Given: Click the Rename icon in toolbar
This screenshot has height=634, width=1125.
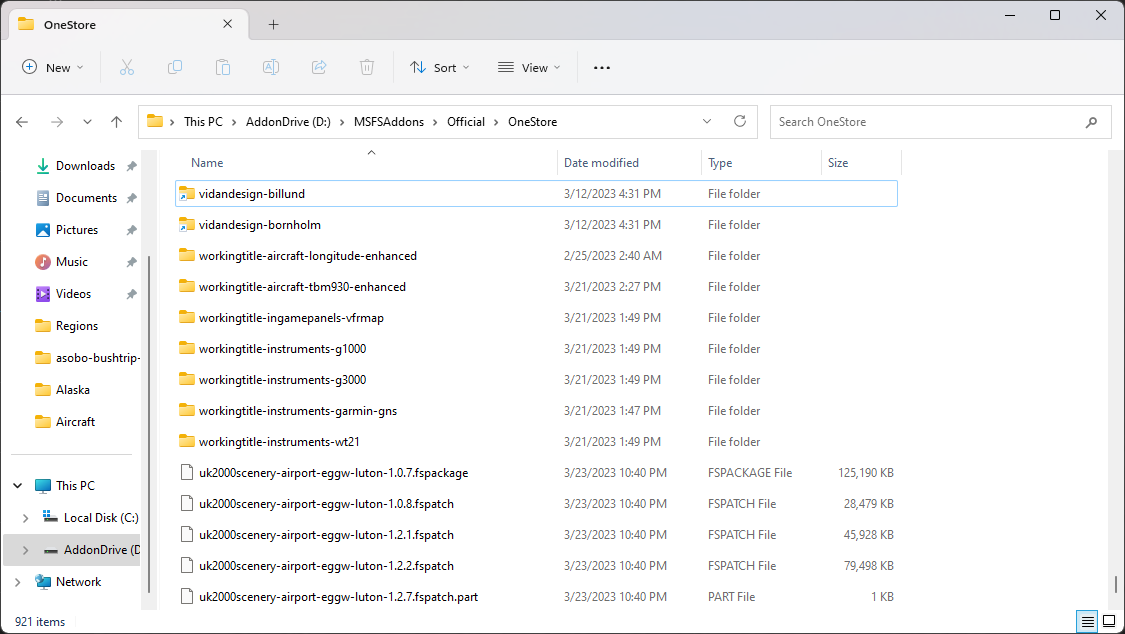Looking at the screenshot, I should click(x=271, y=67).
